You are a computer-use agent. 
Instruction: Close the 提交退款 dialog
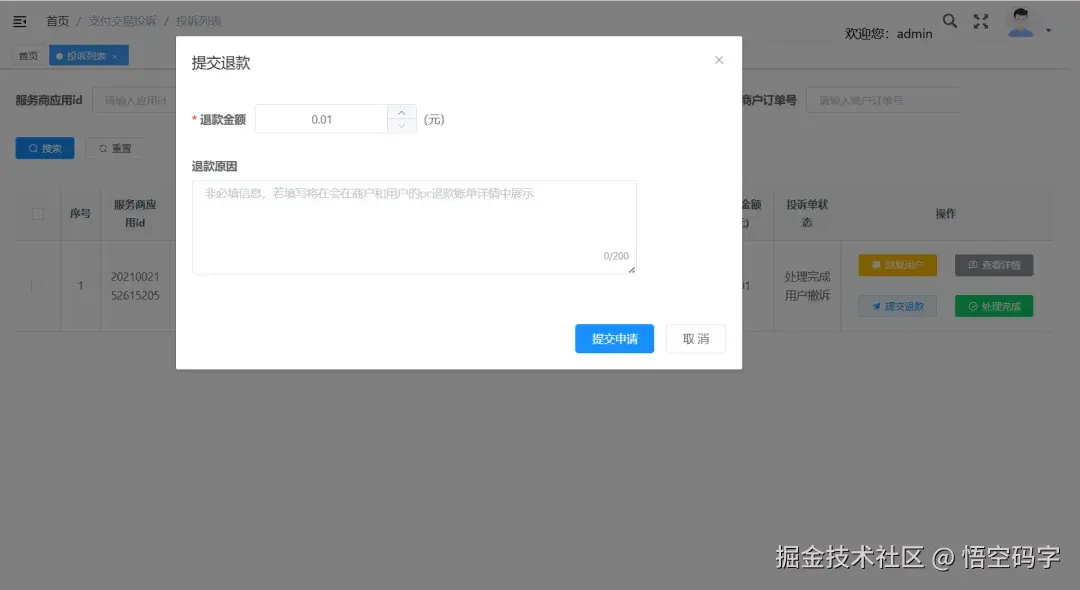(x=719, y=60)
